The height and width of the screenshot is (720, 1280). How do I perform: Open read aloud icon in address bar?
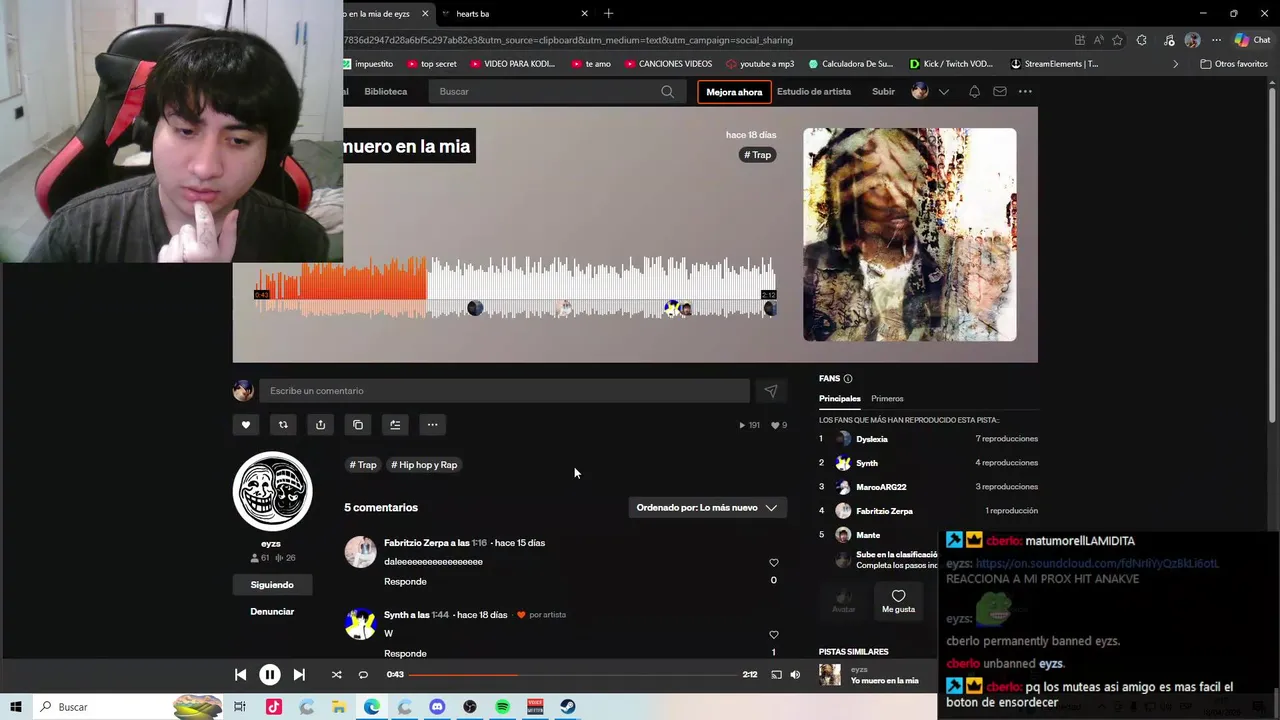click(x=1098, y=40)
